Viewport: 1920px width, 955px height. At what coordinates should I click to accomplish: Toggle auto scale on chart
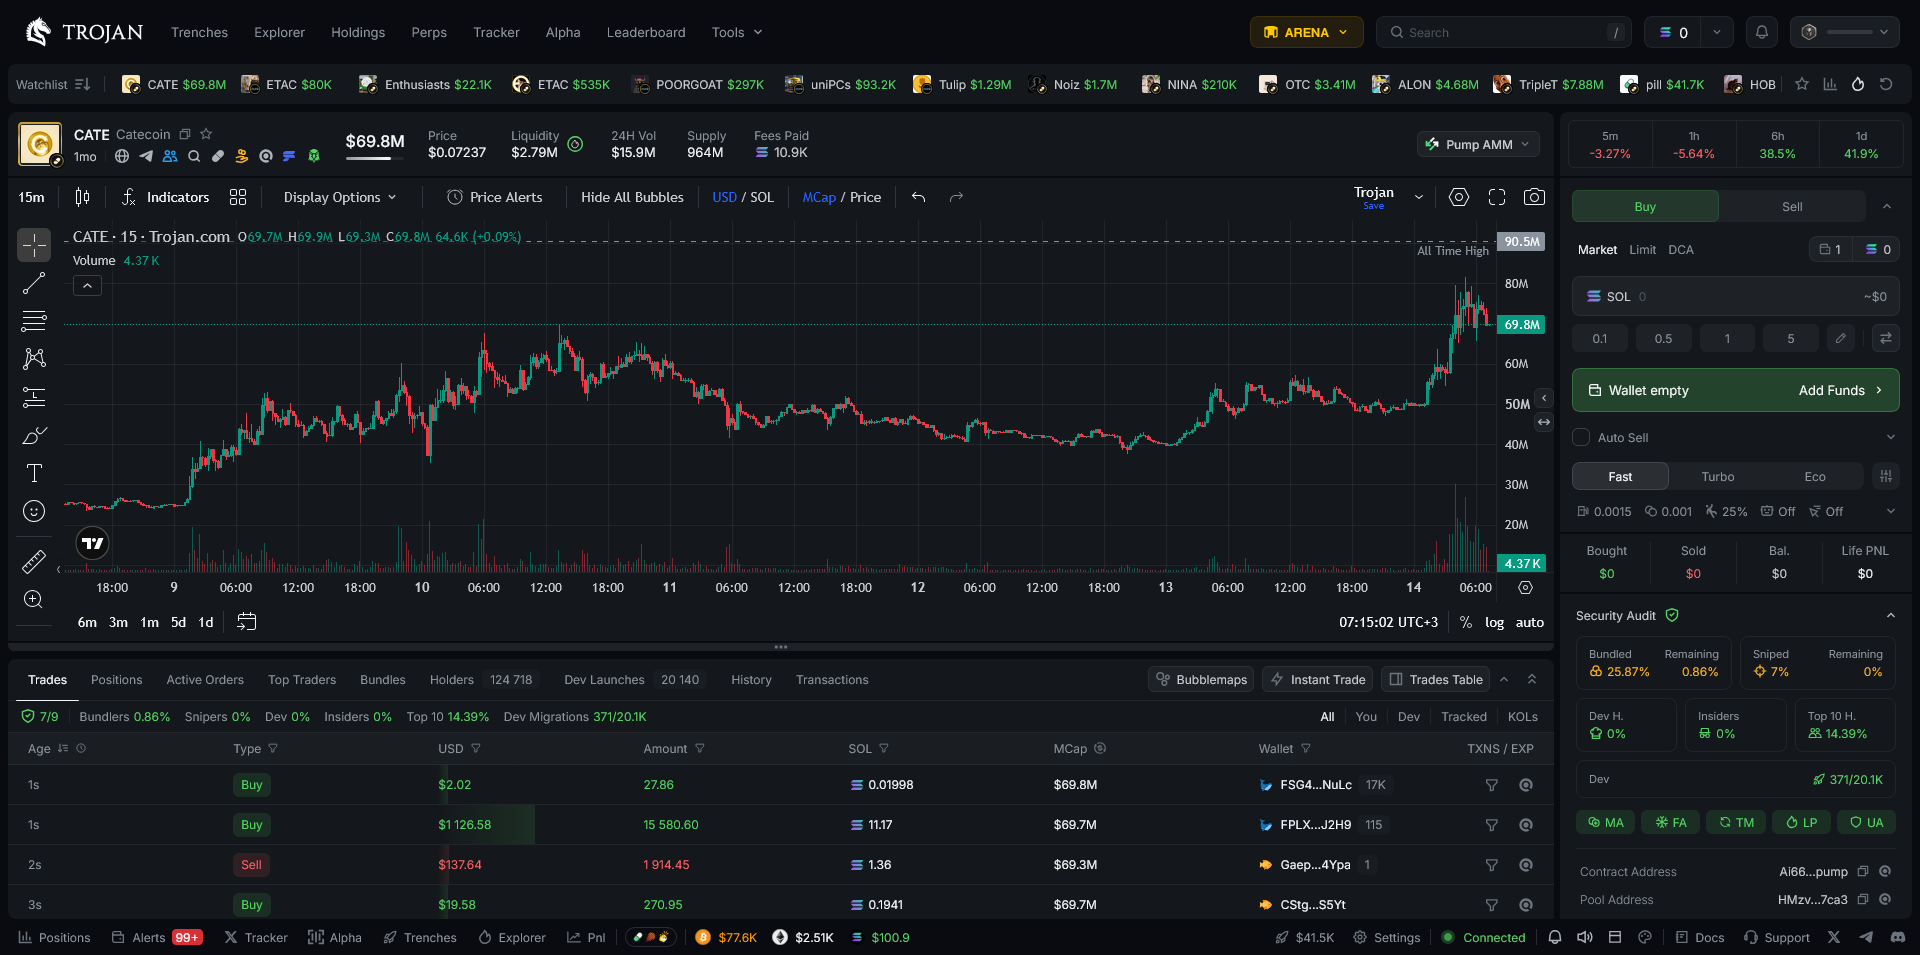tap(1530, 622)
